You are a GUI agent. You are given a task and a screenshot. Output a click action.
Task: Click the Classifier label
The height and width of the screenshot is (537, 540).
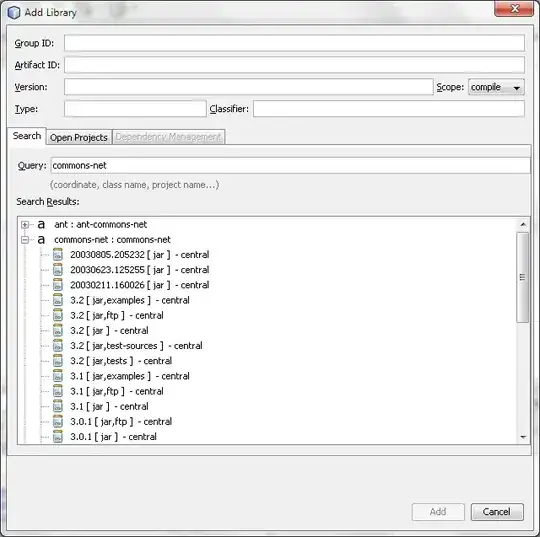[229, 109]
